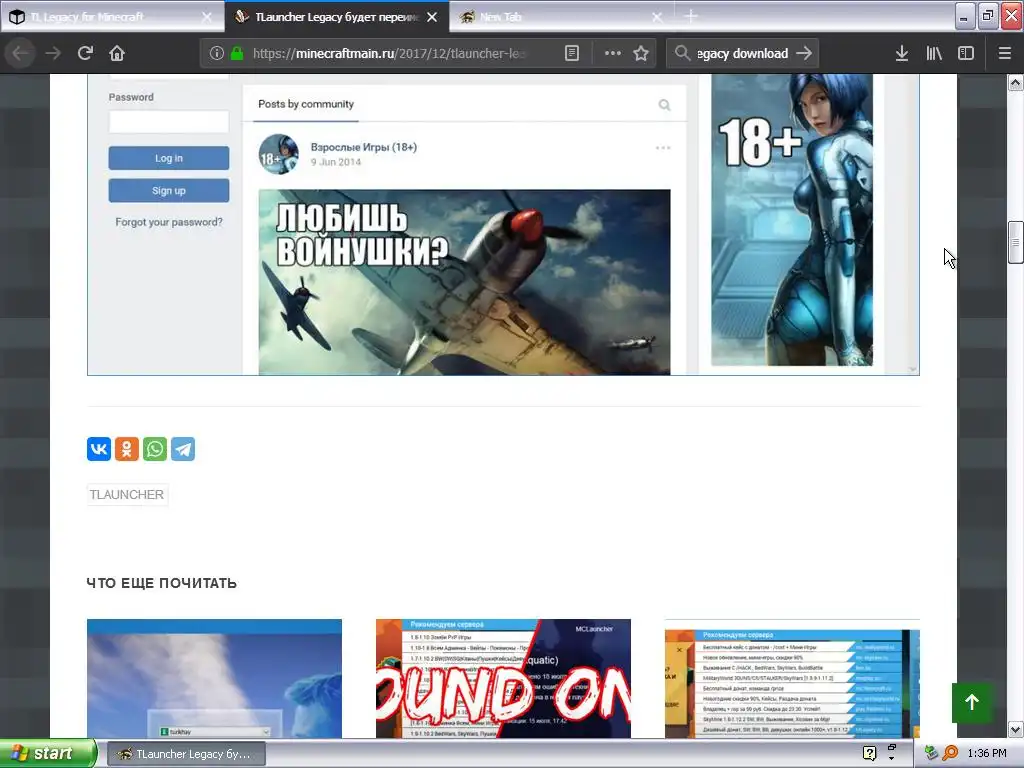
Task: Click the page scrollbar down arrow
Action: click(x=1016, y=729)
